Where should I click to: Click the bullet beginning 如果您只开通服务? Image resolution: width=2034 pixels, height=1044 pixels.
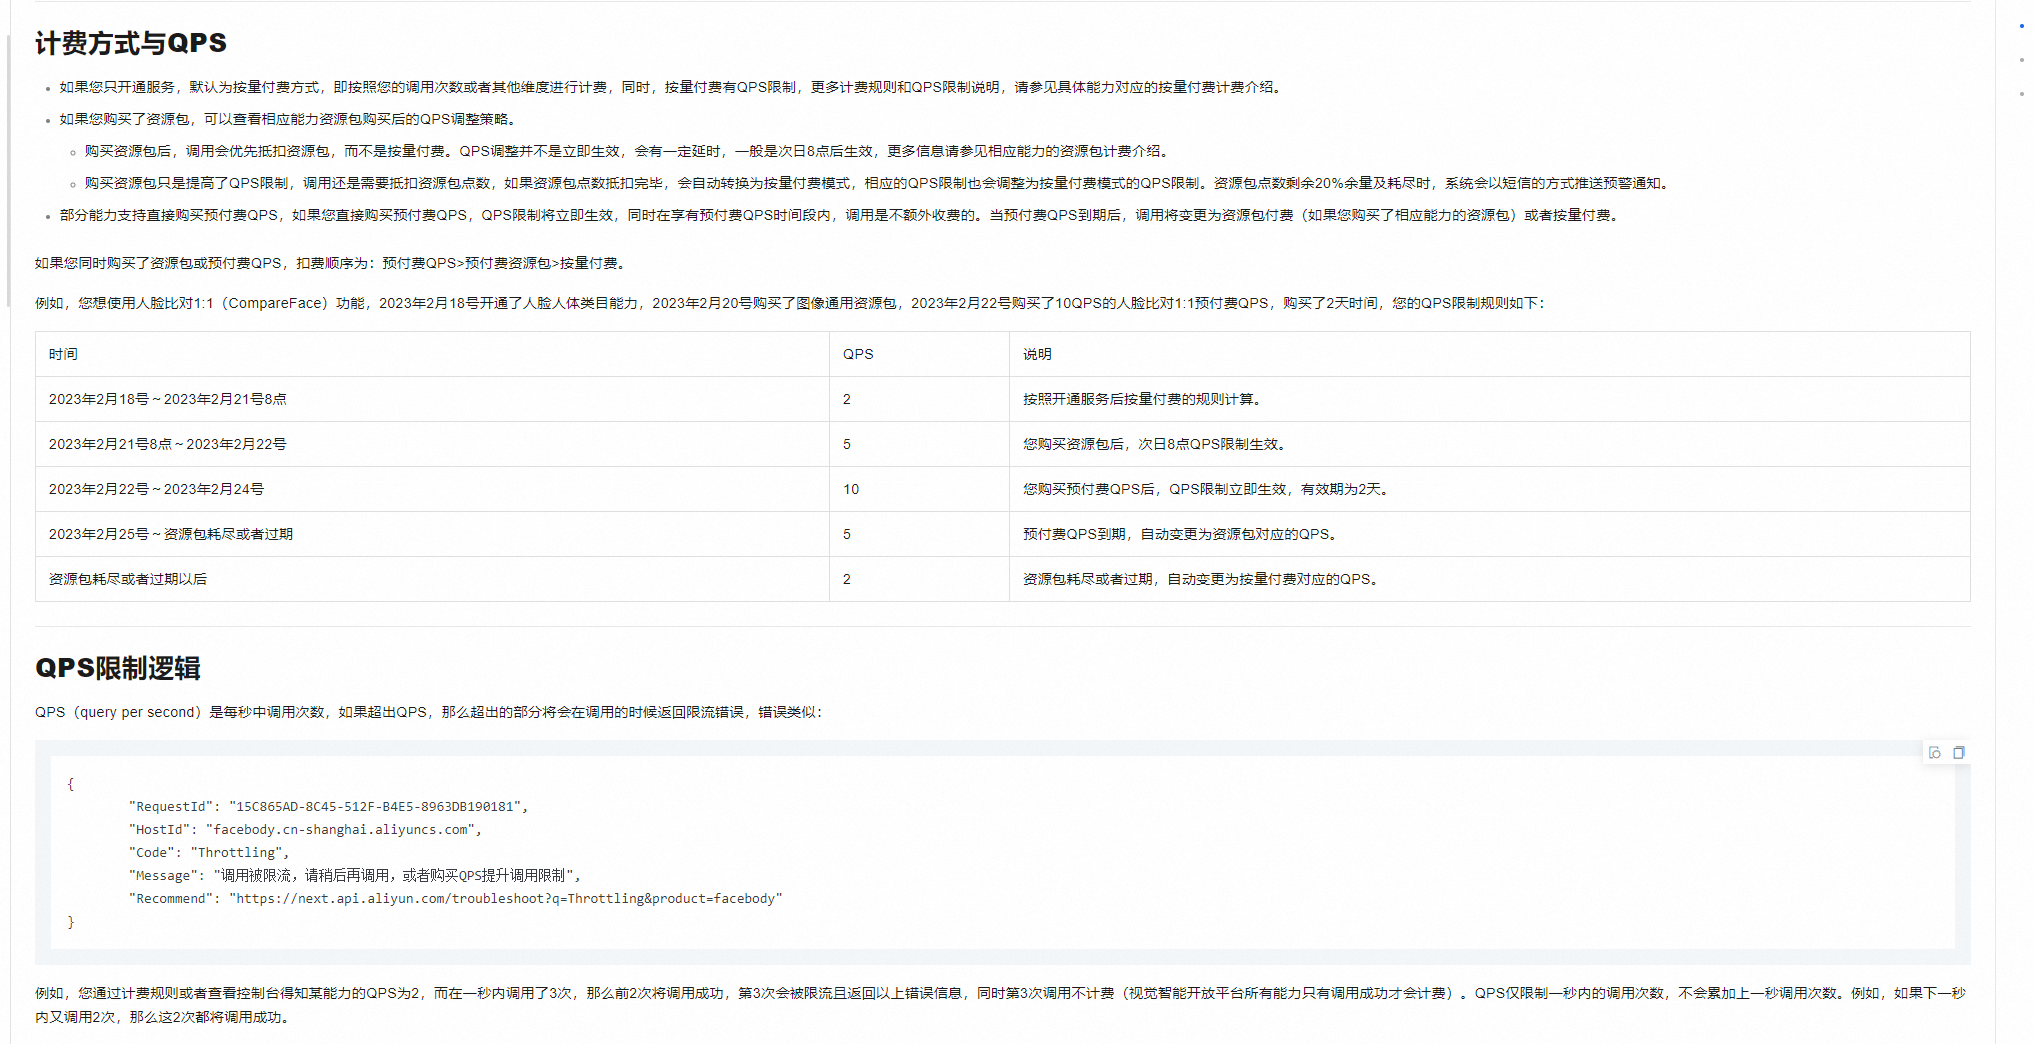[672, 87]
